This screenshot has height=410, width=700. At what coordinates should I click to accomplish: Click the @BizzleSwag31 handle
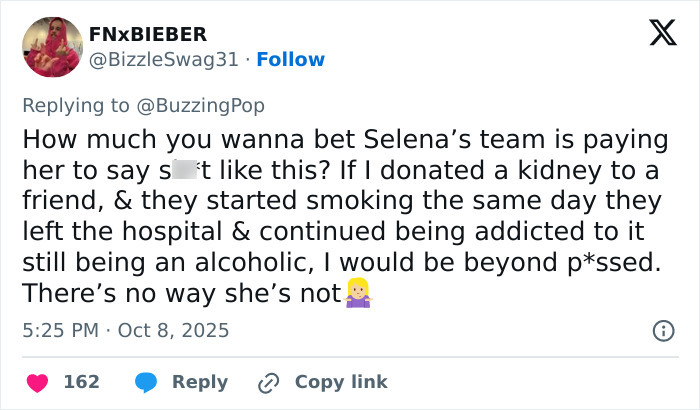[x=165, y=59]
